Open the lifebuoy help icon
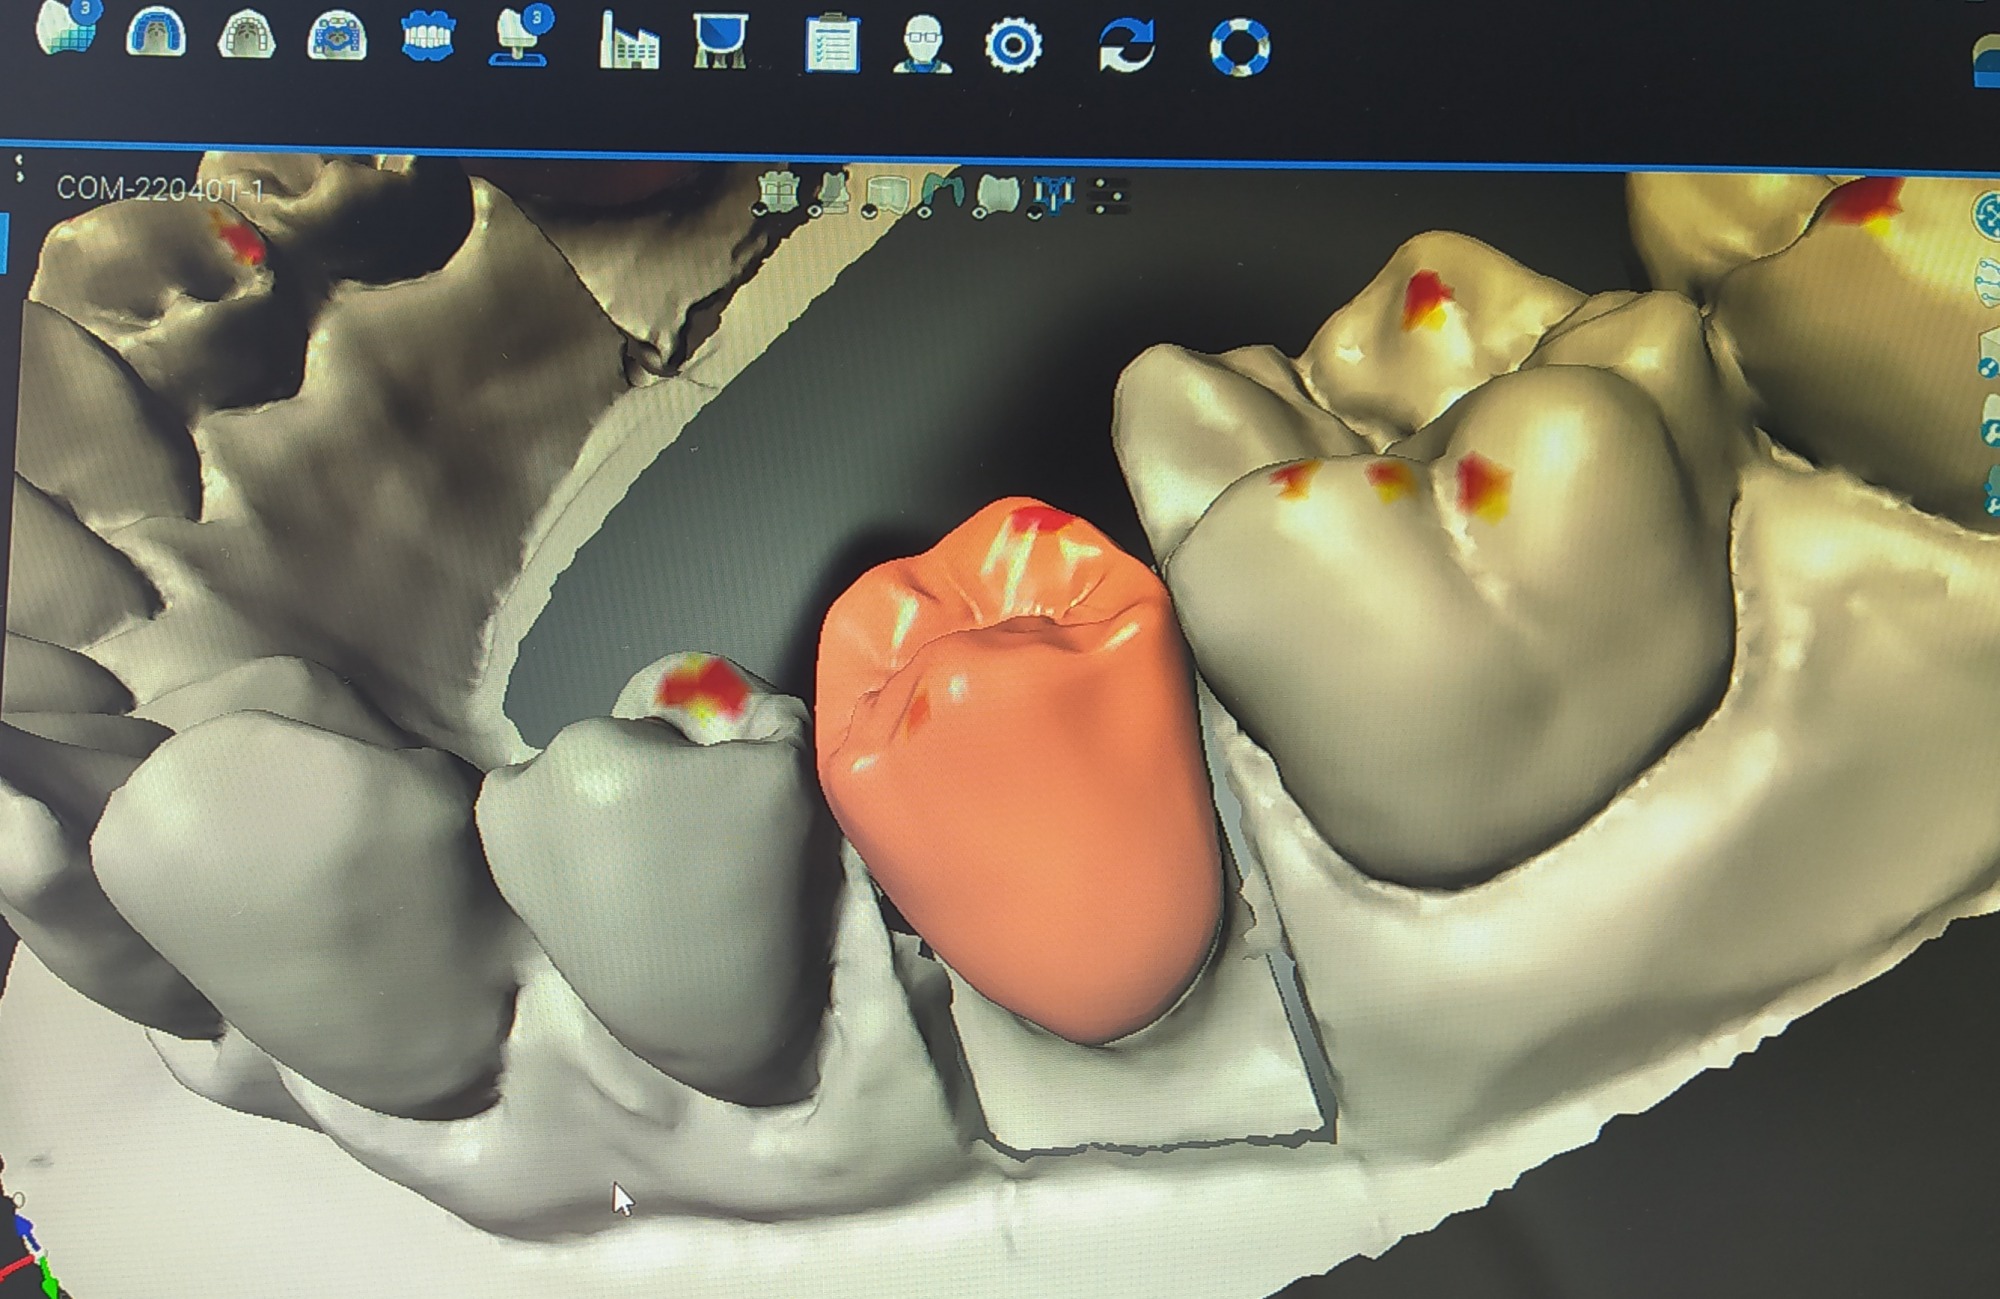 [1239, 47]
